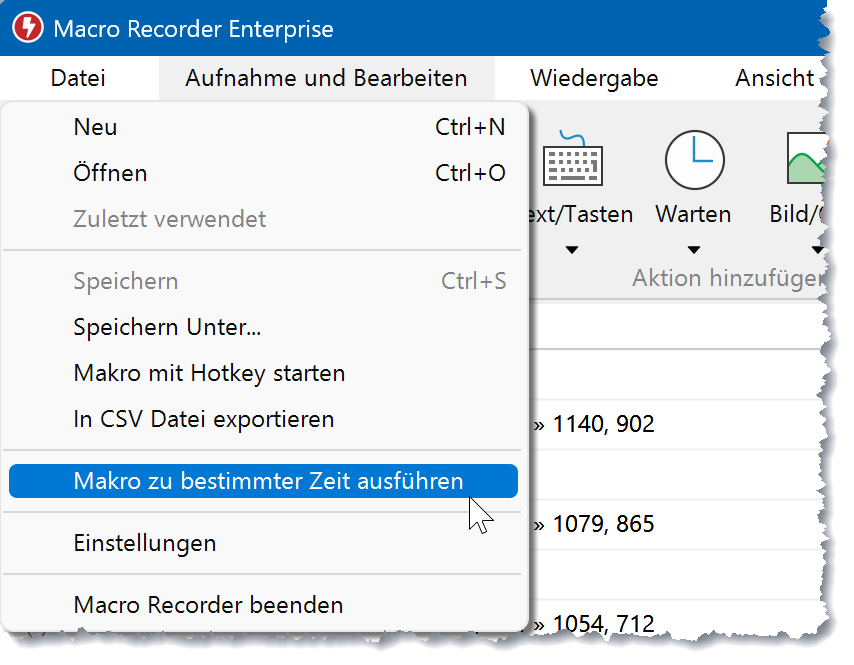The height and width of the screenshot is (665, 854).
Task: Choose Neu from the Datei menu
Action: pos(95,127)
